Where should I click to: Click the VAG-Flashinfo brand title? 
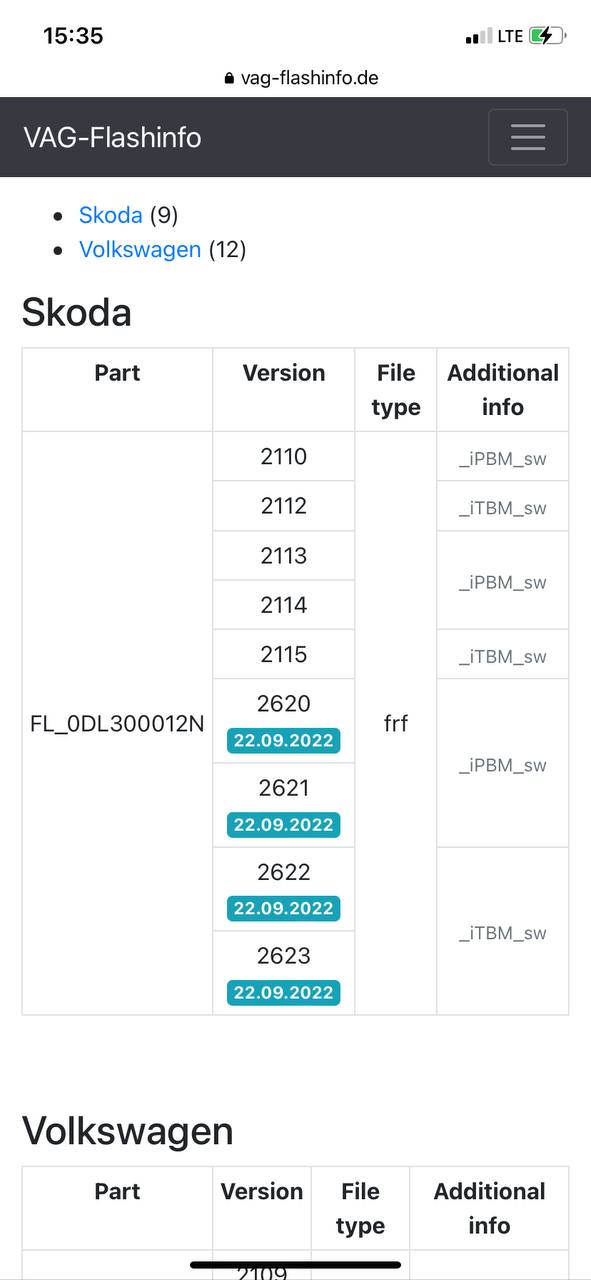pyautogui.click(x=112, y=137)
